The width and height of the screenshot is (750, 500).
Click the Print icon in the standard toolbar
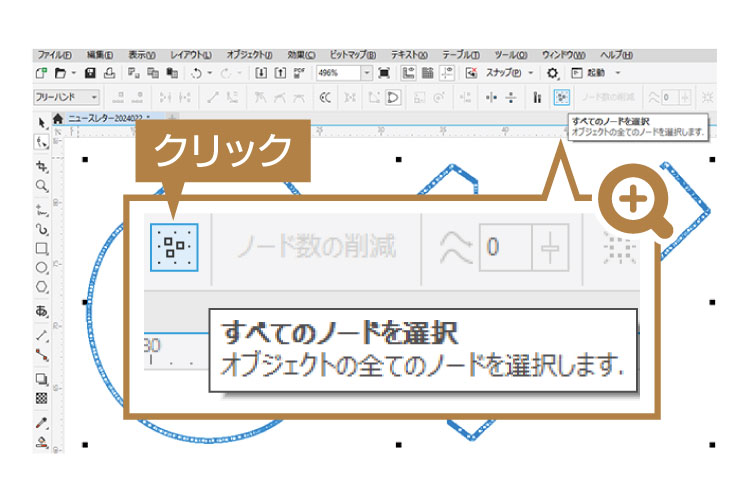pos(108,73)
